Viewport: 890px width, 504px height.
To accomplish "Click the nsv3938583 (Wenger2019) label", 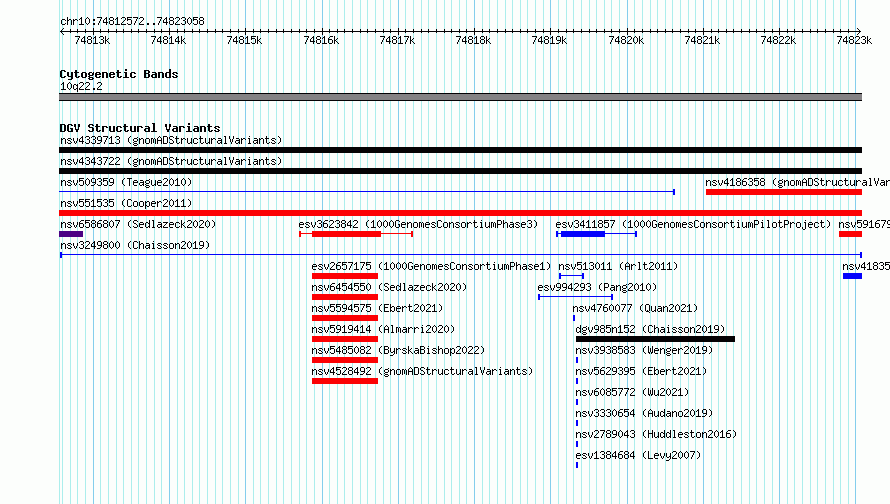I will 644,350.
